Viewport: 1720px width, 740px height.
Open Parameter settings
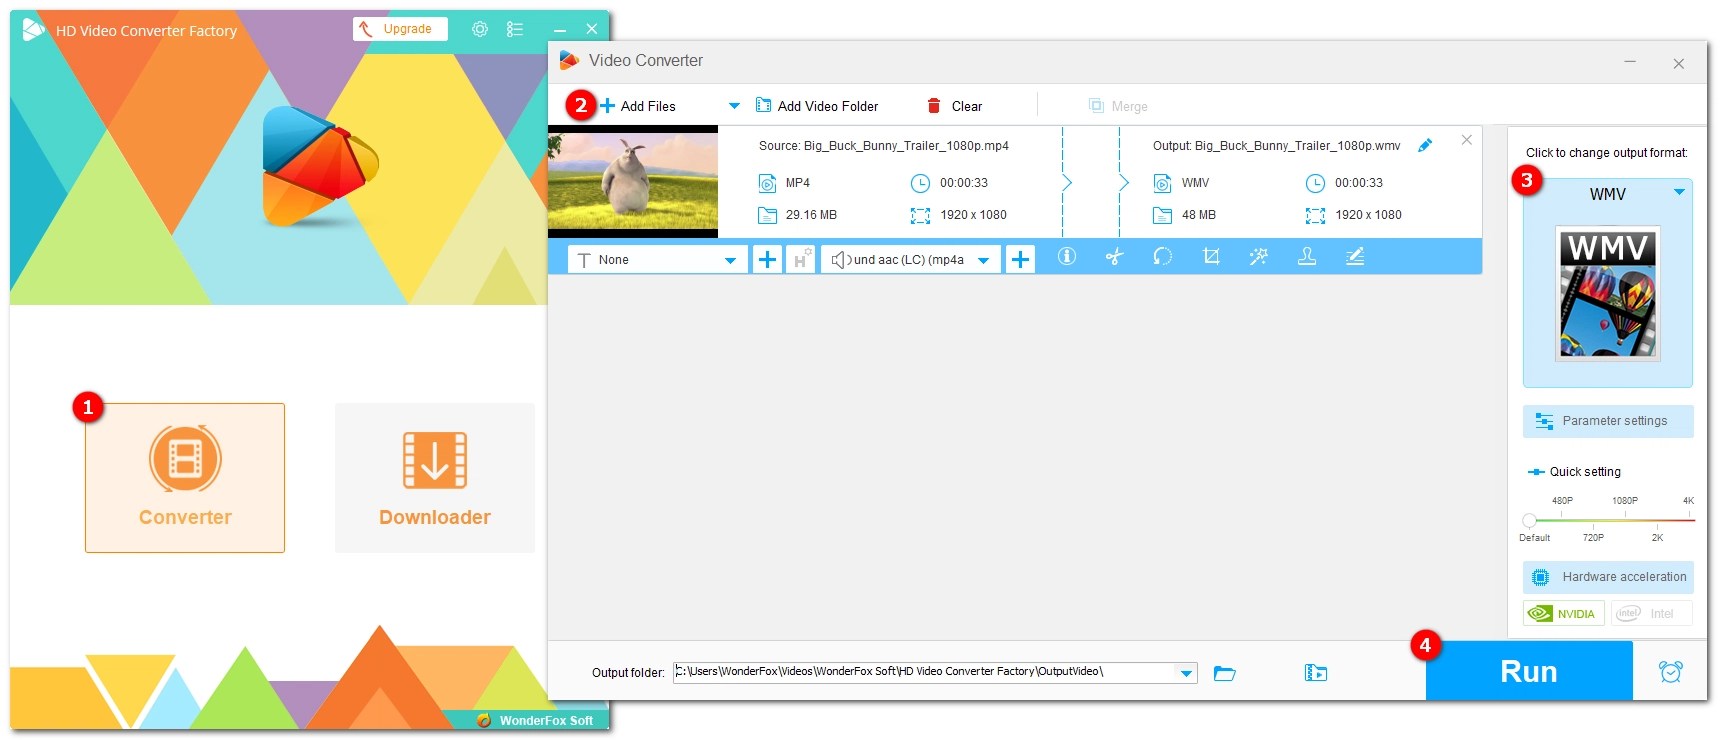click(x=1608, y=421)
